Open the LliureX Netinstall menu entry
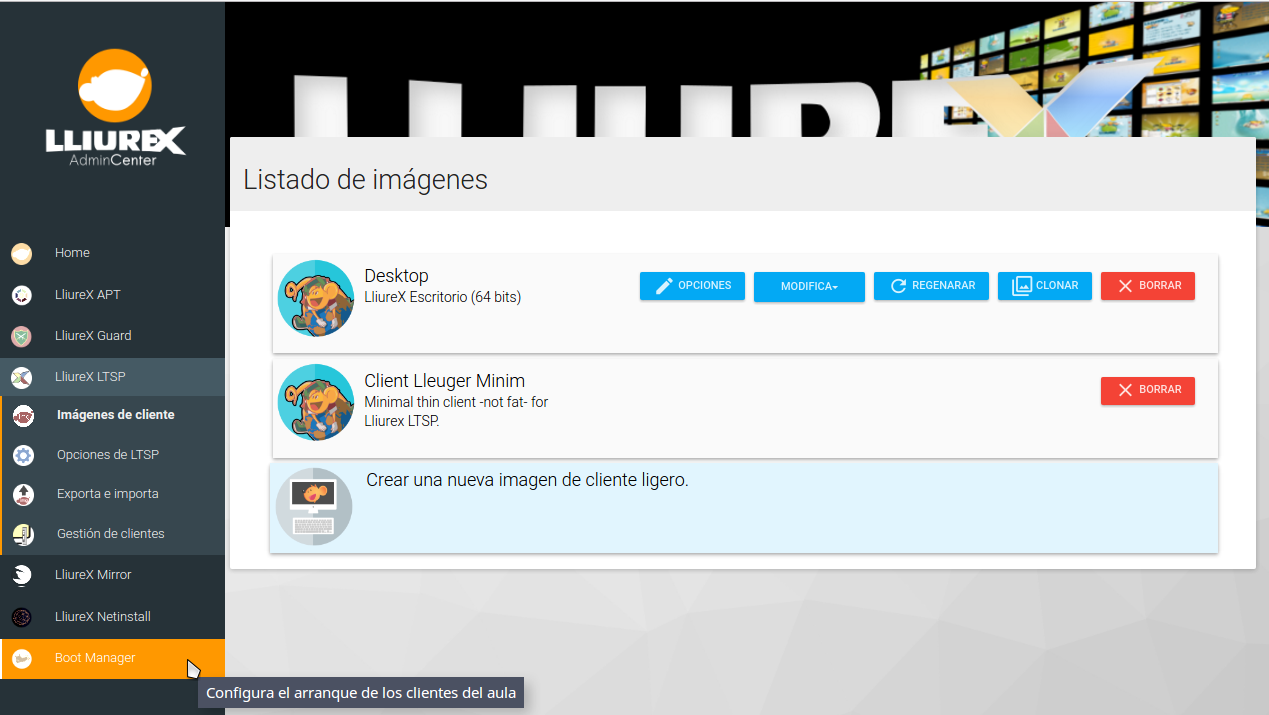The image size is (1269, 715). pyautogui.click(x=112, y=617)
